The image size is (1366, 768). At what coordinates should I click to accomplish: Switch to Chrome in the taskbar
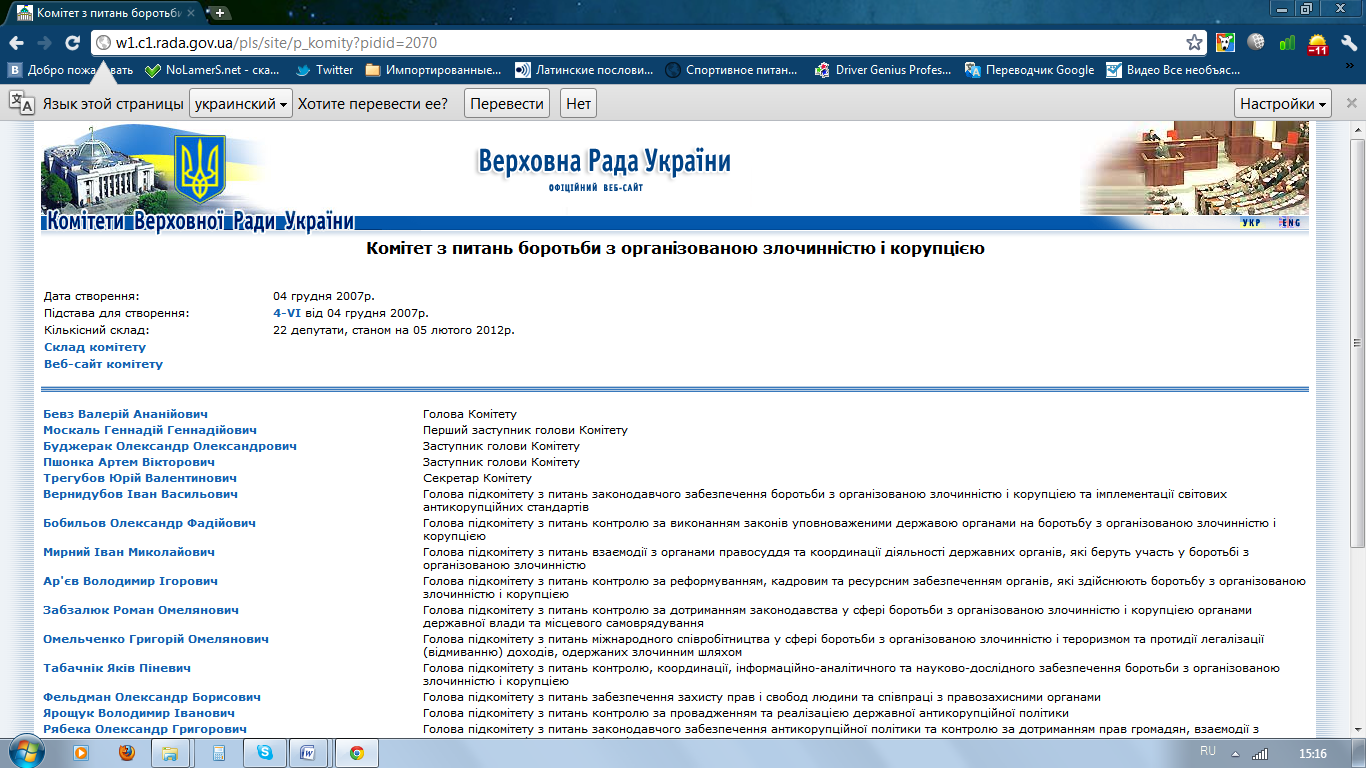pyautogui.click(x=357, y=753)
